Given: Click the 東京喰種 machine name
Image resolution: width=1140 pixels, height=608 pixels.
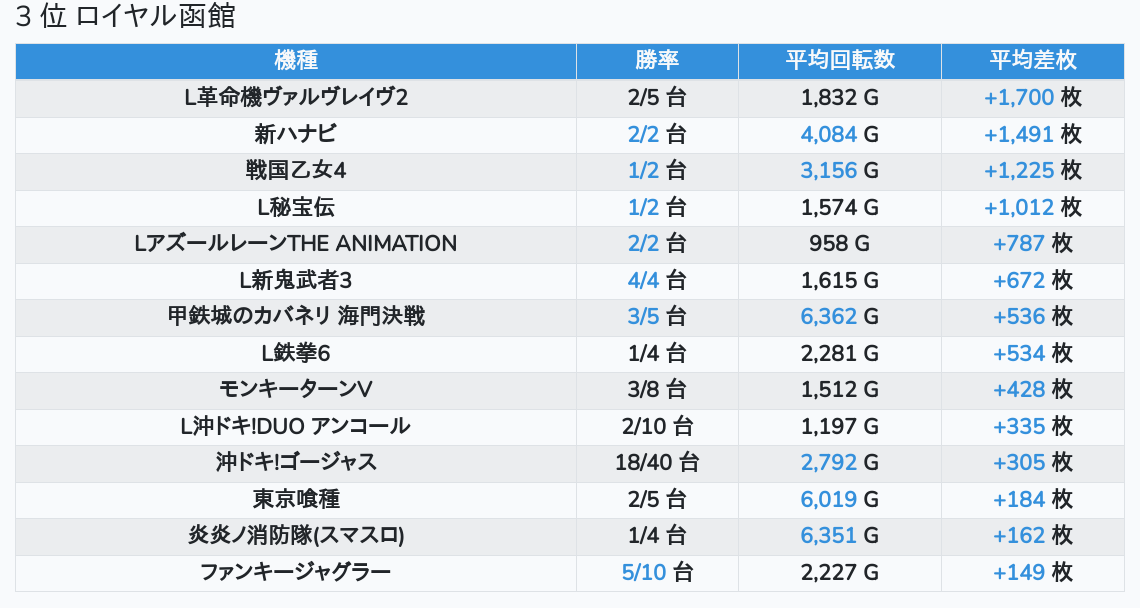Looking at the screenshot, I should [x=295, y=499].
